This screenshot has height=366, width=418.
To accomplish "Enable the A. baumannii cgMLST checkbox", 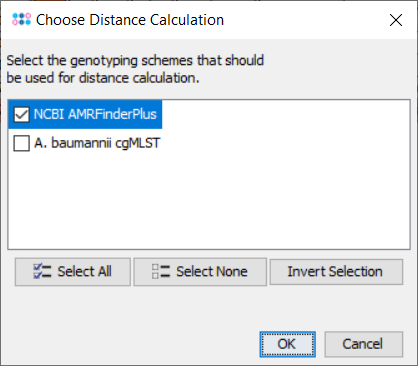I will [22, 143].
